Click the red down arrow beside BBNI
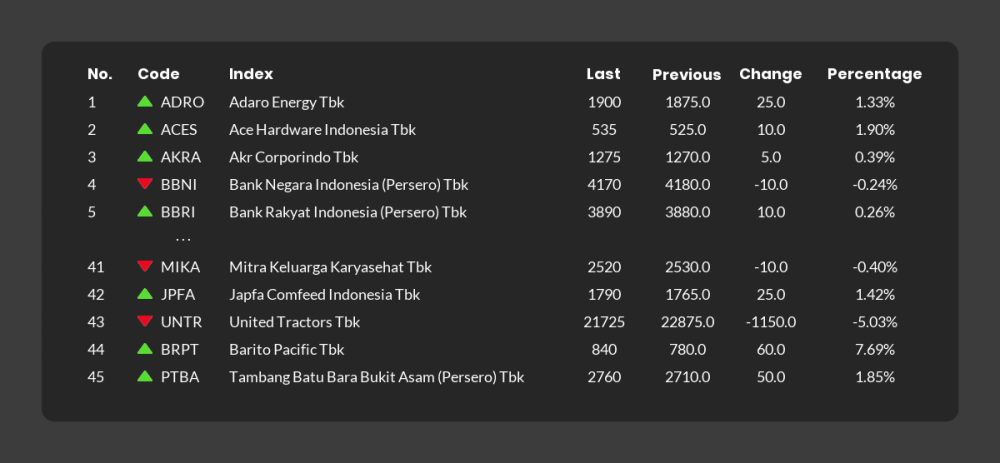This screenshot has height=463, width=1000. 145,184
